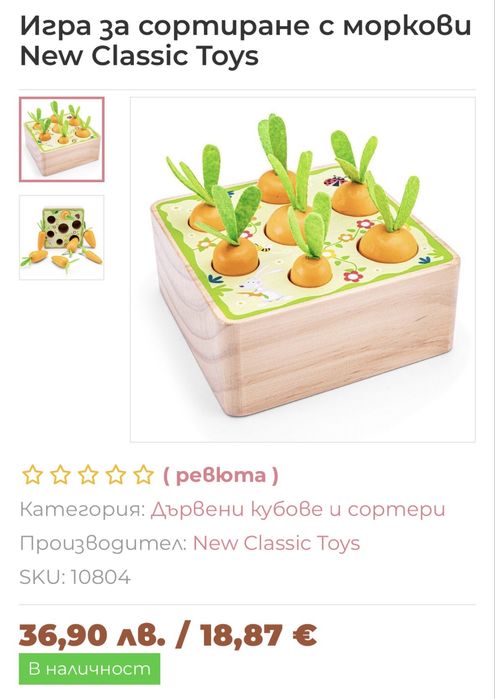
Task: Click the SKU number 10804
Action: coord(101,577)
